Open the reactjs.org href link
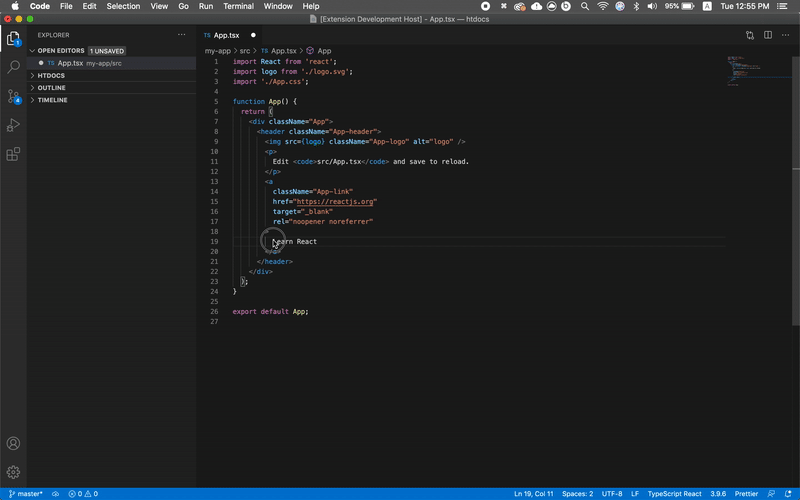This screenshot has height=500, width=800. [333, 201]
